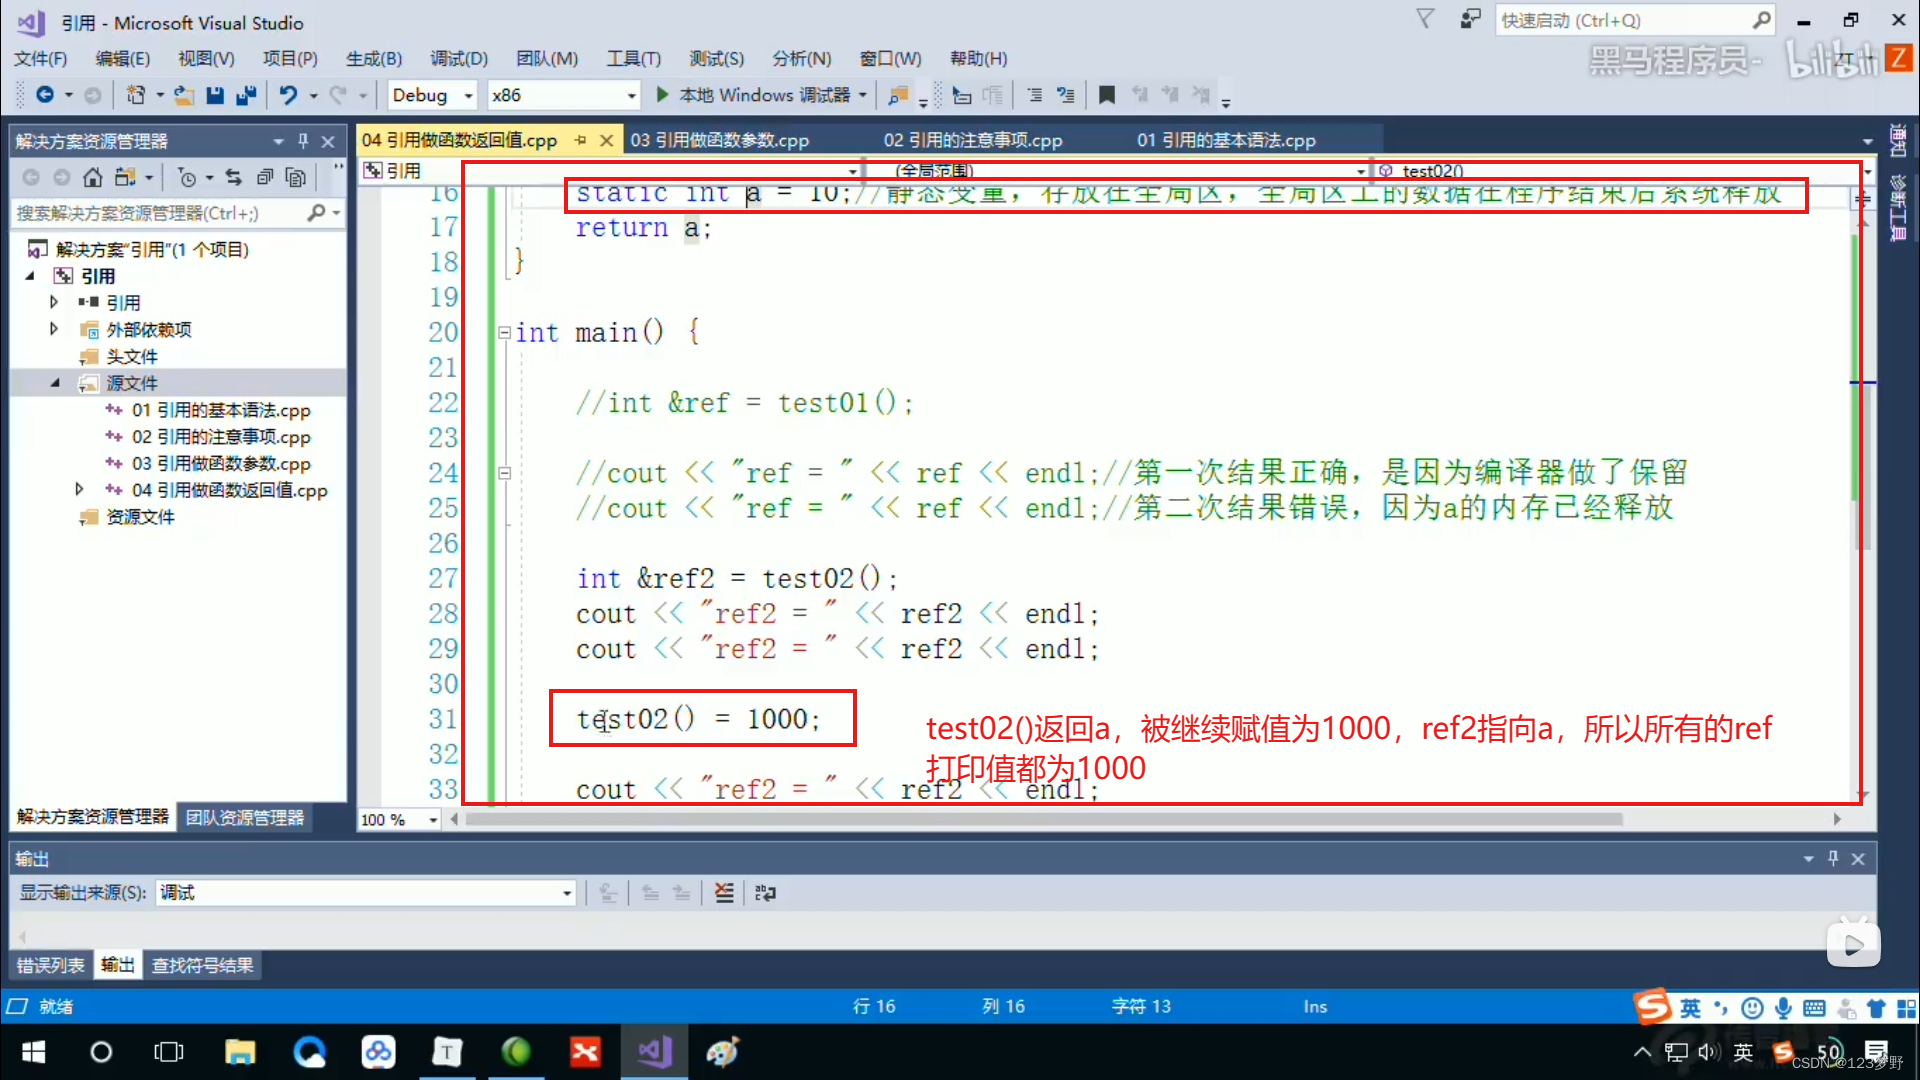Click the Home icon in Solution Explorer
The image size is (1920, 1080).
[93, 177]
